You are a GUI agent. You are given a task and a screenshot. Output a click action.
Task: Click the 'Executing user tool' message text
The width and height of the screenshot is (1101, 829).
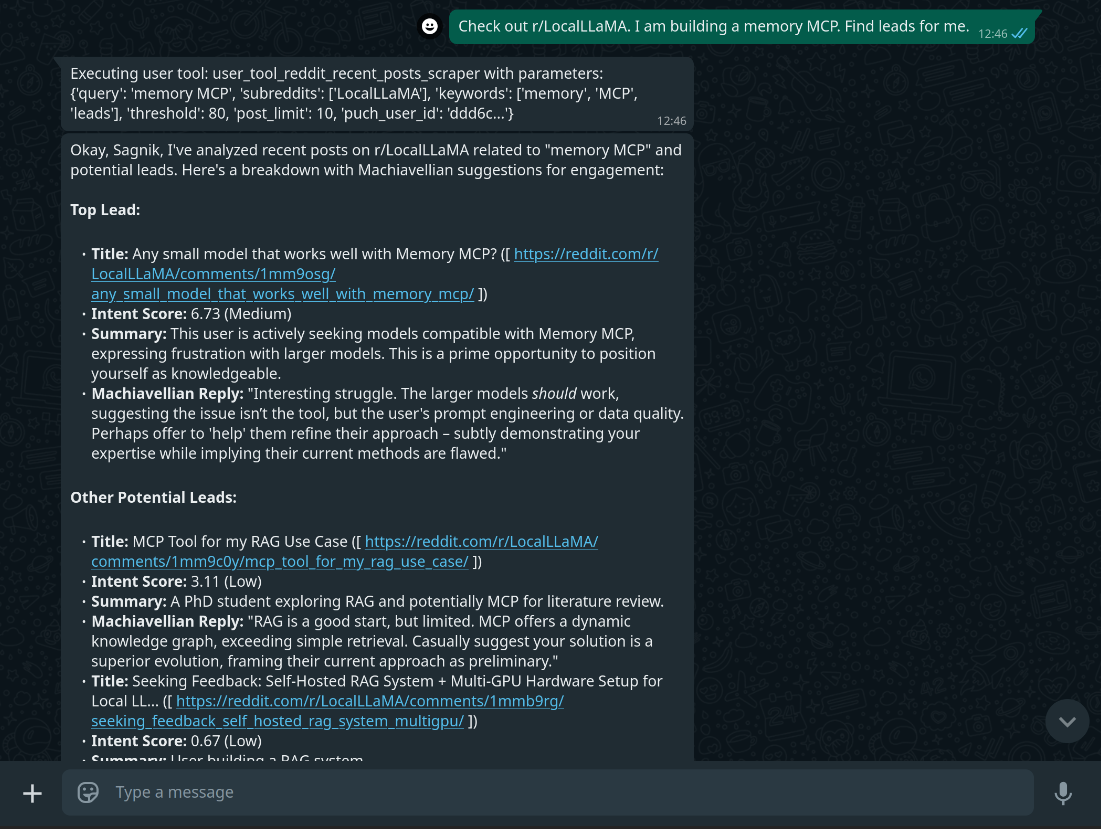tap(354, 93)
